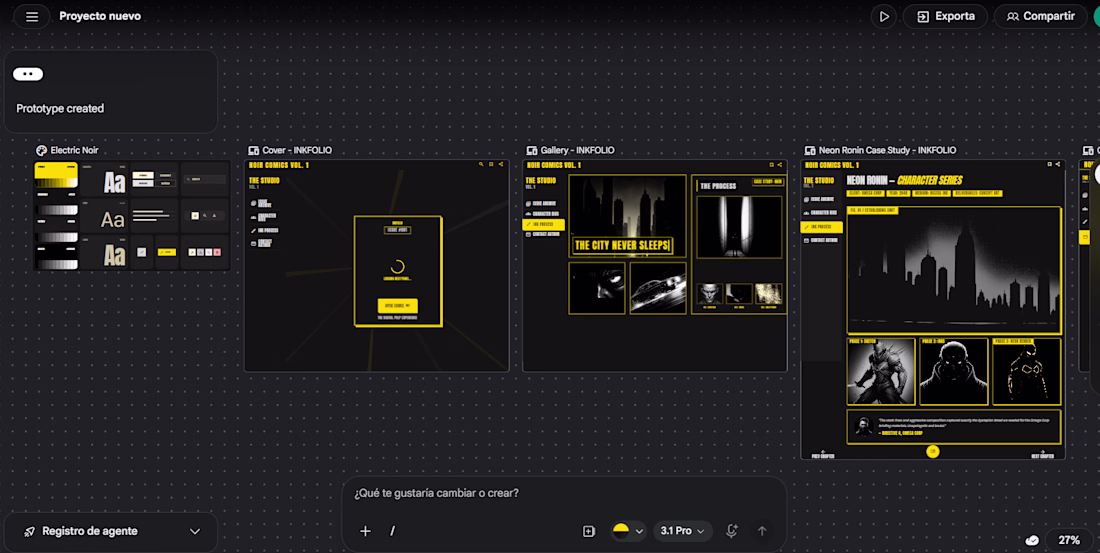Viewport: 1100px width, 553px height.
Task: Click the bookmark icon in Neon Ronin frame header
Action: [1049, 165]
